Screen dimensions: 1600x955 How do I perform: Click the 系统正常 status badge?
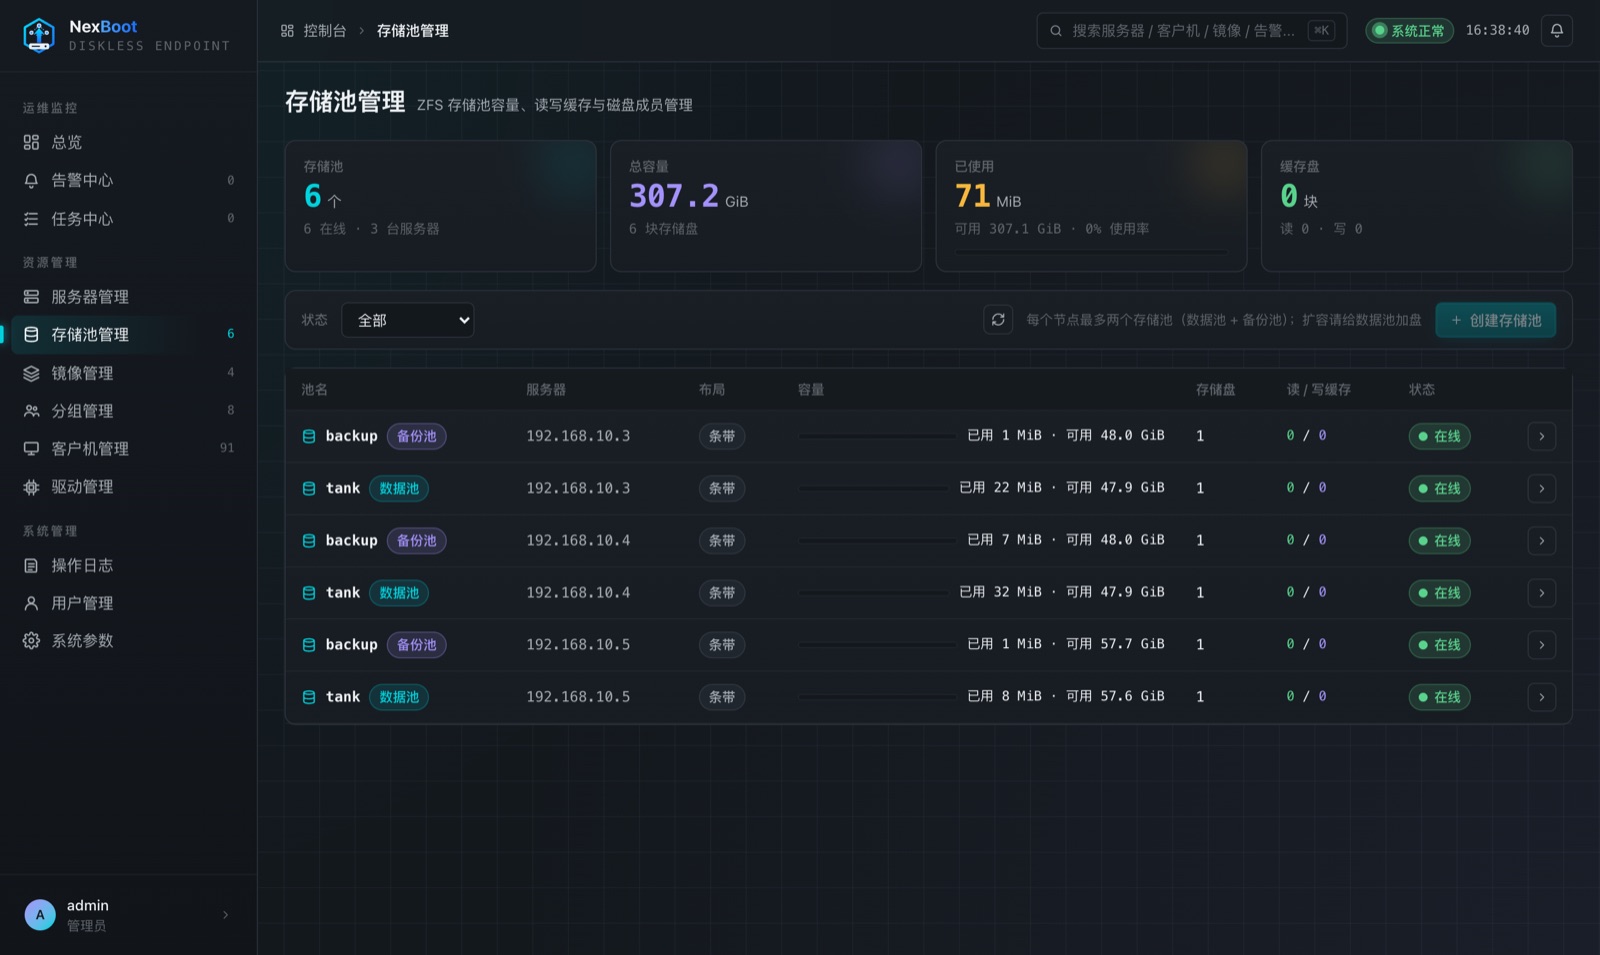tap(1409, 31)
